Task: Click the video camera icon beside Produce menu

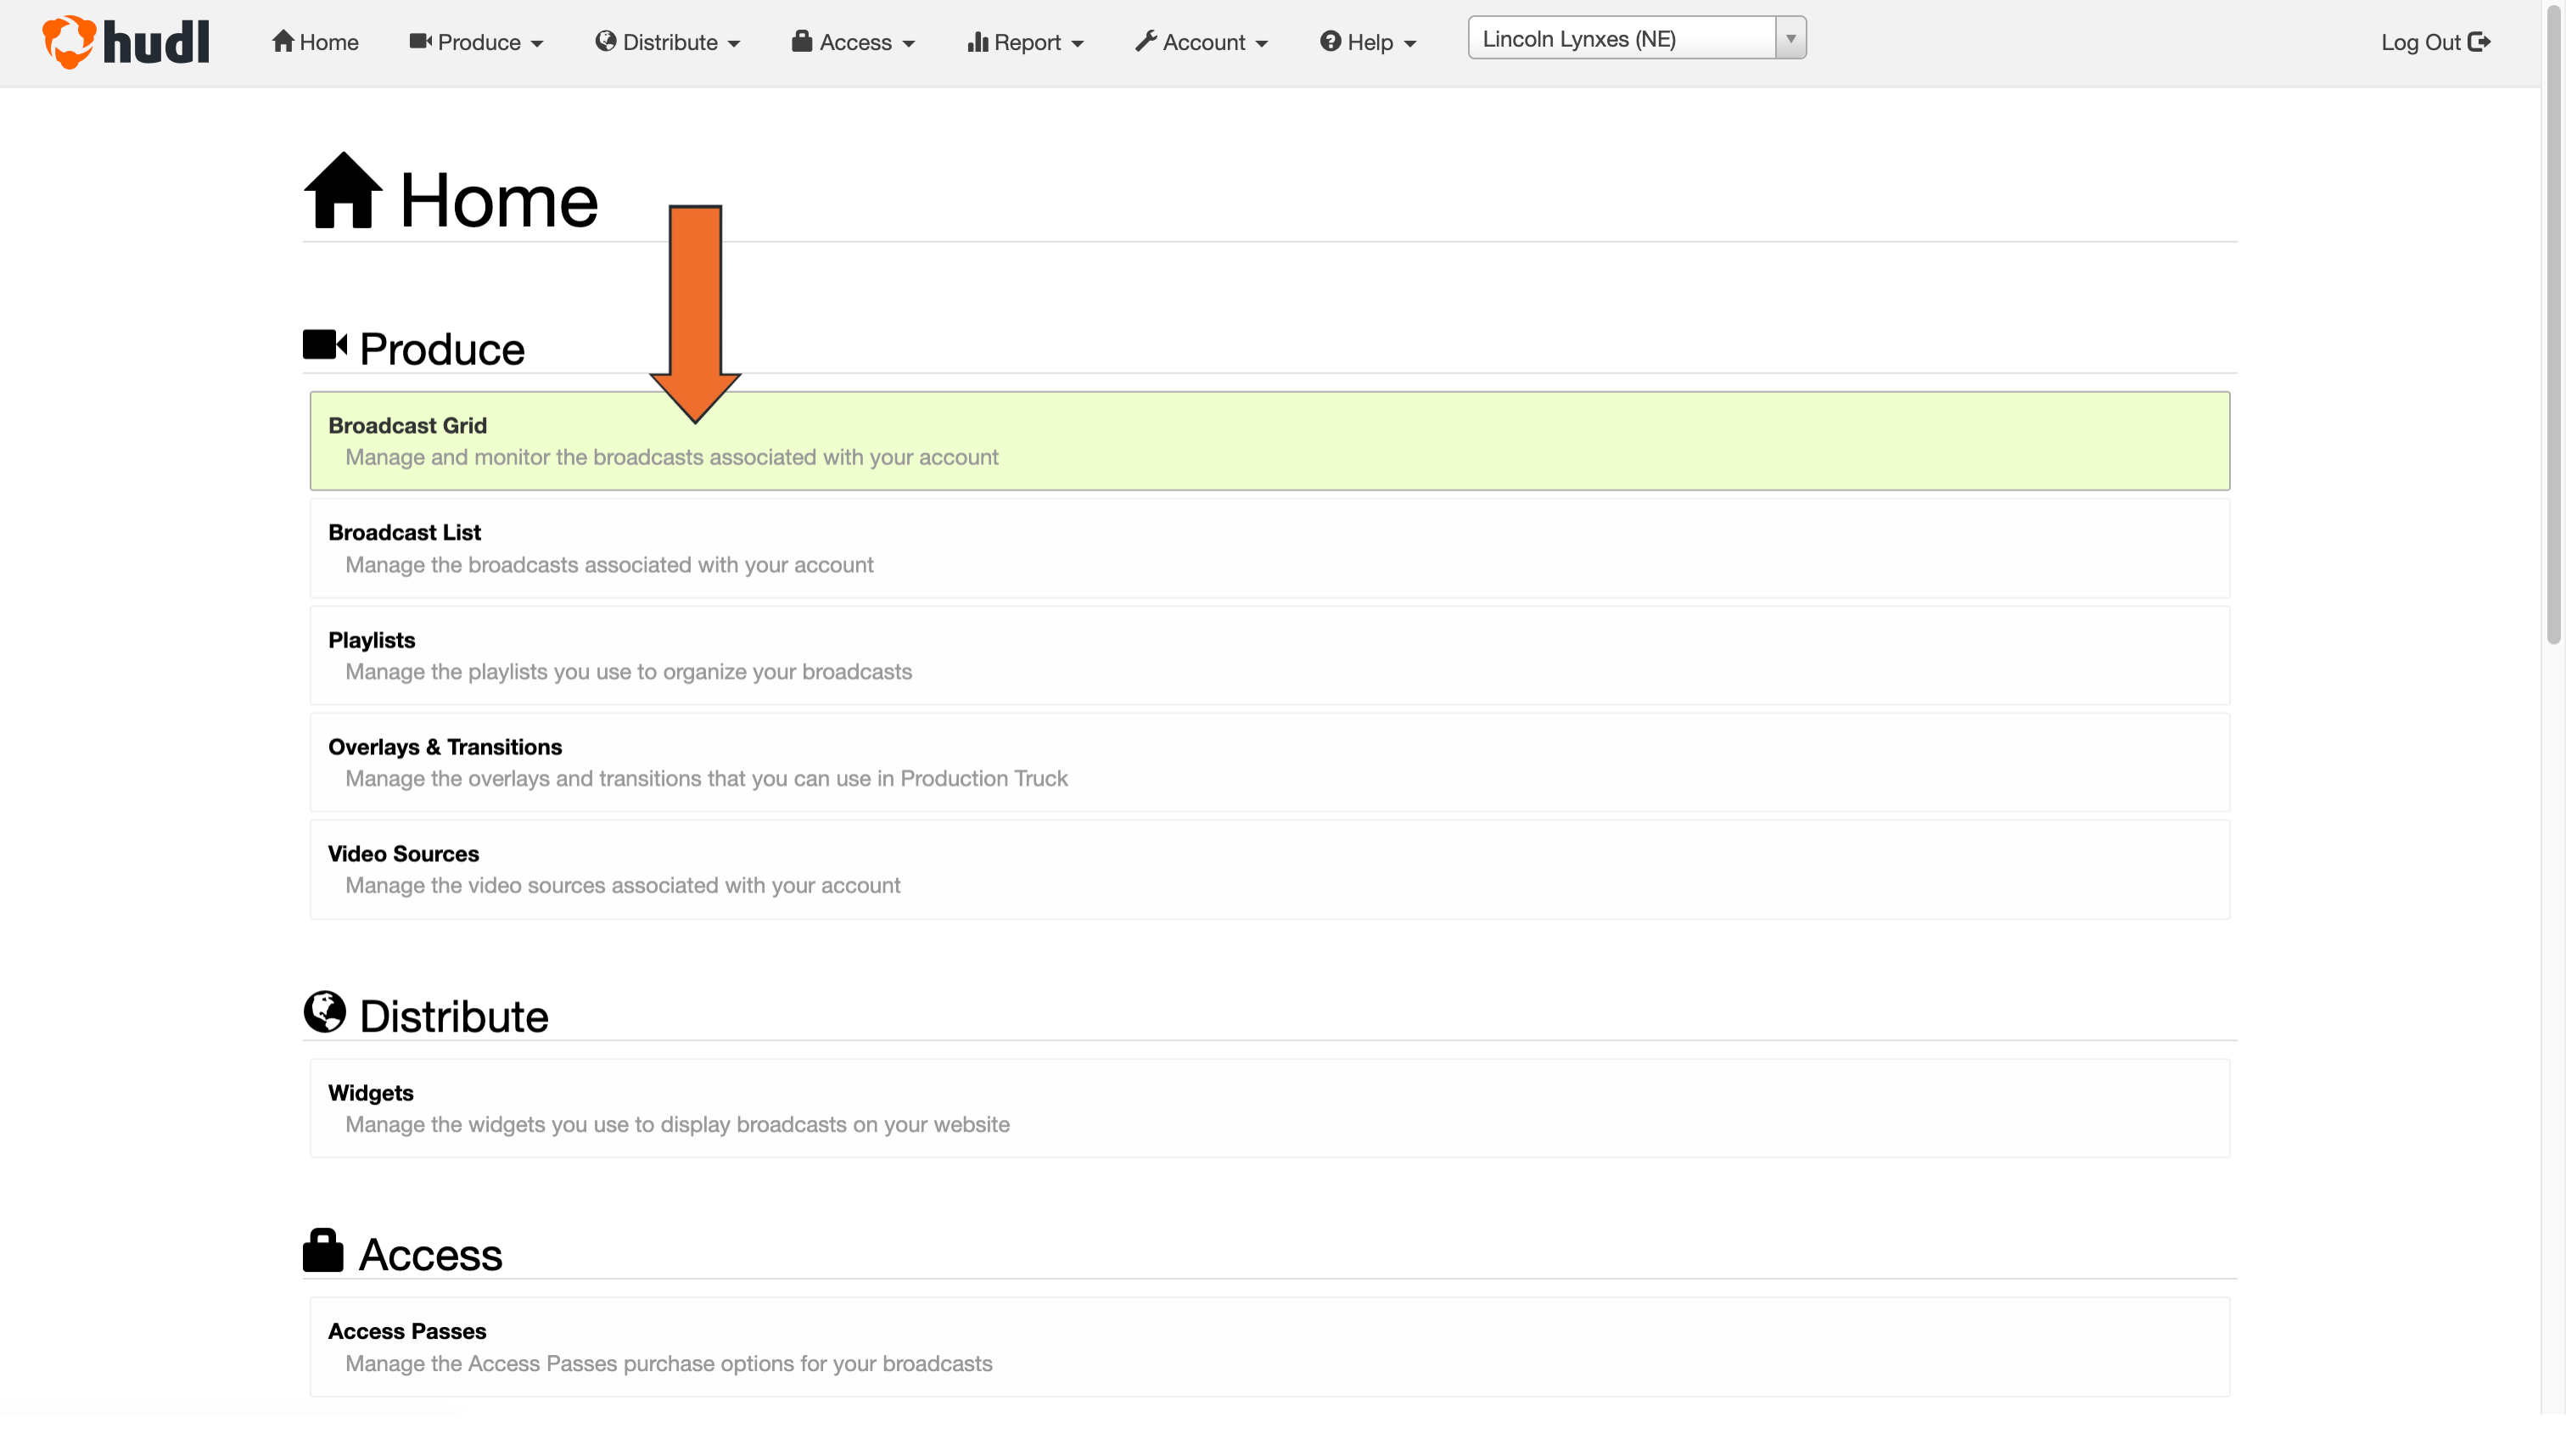Action: pyautogui.click(x=419, y=42)
